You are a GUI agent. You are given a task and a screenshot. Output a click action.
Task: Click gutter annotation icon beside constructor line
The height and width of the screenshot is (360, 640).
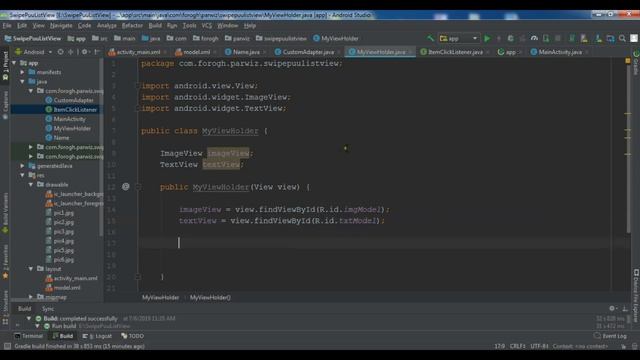pos(126,187)
